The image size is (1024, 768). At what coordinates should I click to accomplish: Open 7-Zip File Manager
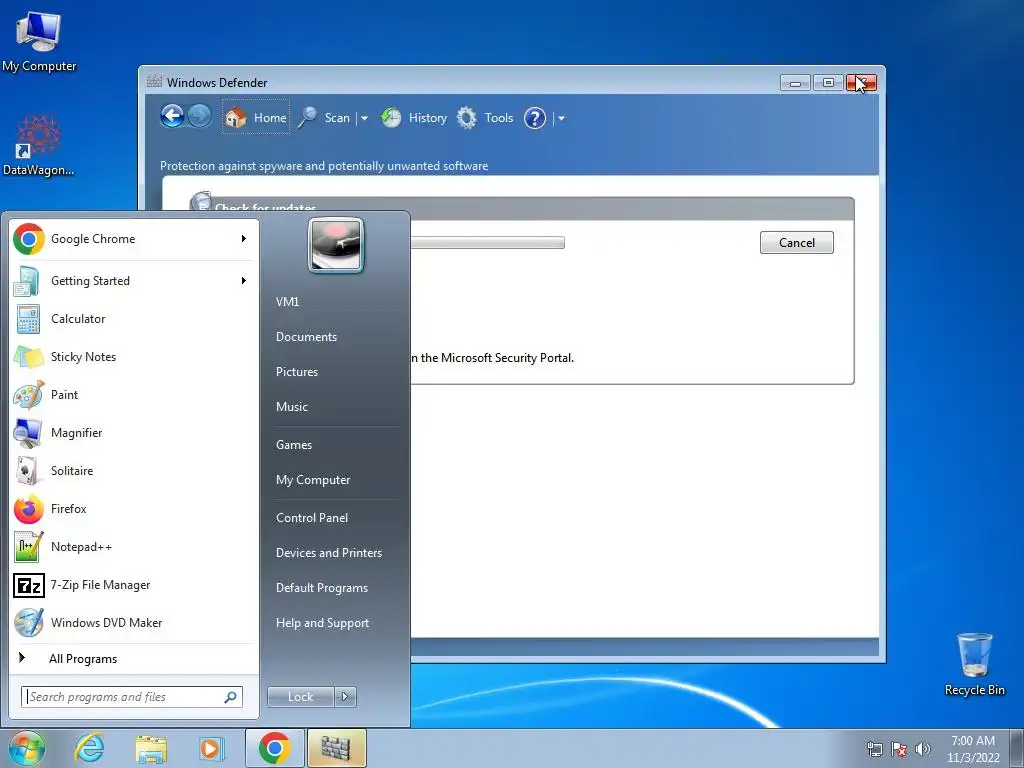coord(133,584)
